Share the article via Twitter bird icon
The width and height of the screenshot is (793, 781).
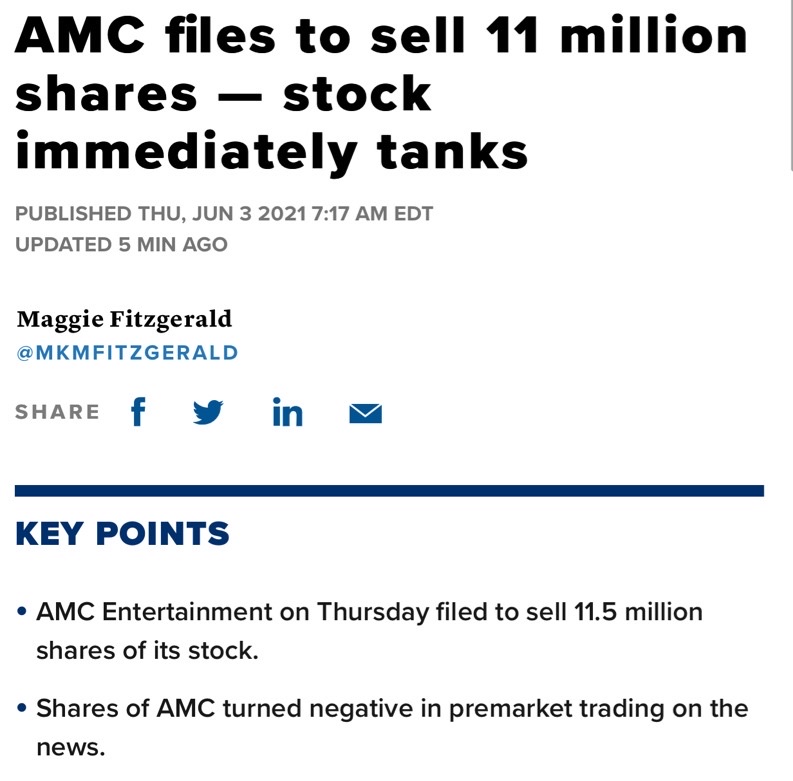[208, 412]
